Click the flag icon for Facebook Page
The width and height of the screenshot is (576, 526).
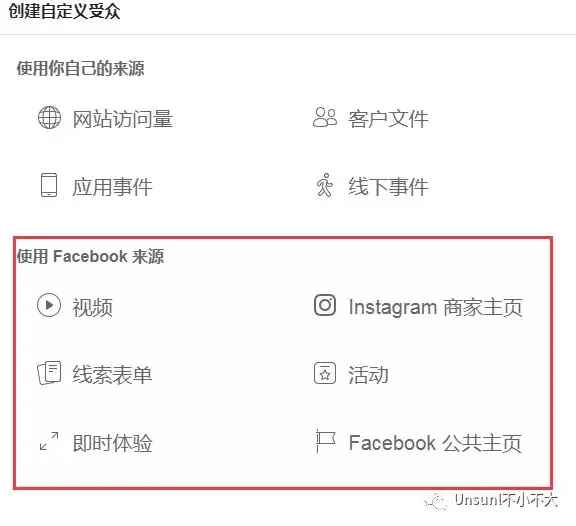coord(325,441)
